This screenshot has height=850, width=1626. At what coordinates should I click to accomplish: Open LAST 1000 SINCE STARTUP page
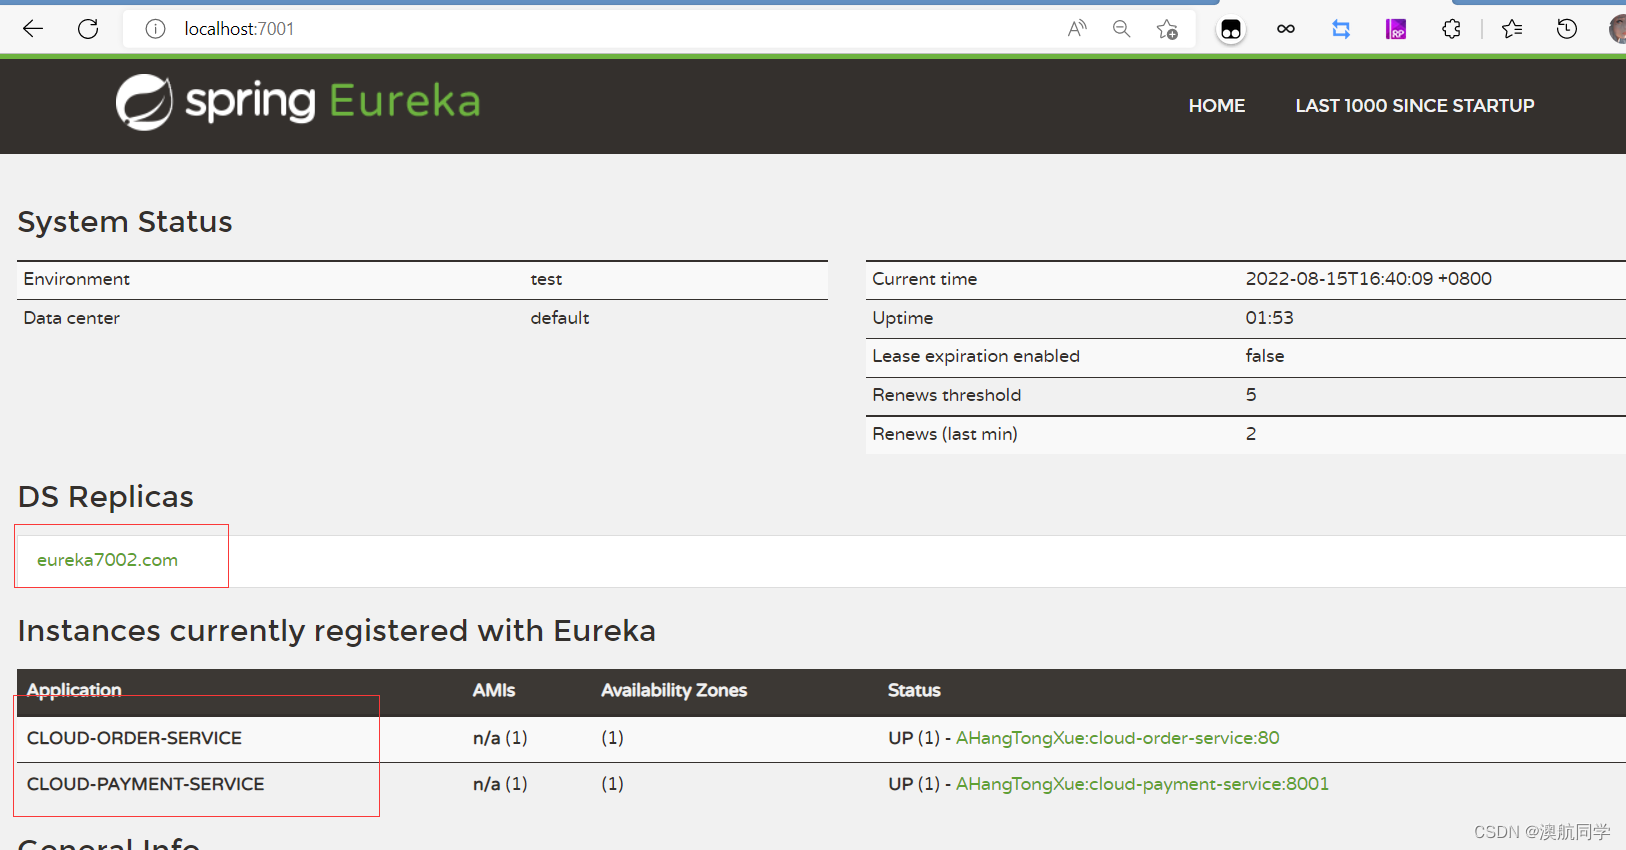pyautogui.click(x=1415, y=106)
